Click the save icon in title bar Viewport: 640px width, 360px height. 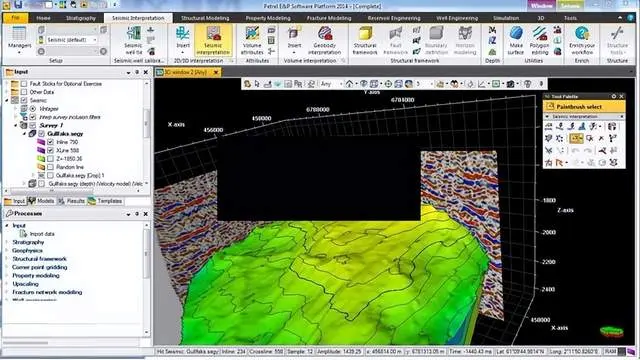[x=18, y=5]
